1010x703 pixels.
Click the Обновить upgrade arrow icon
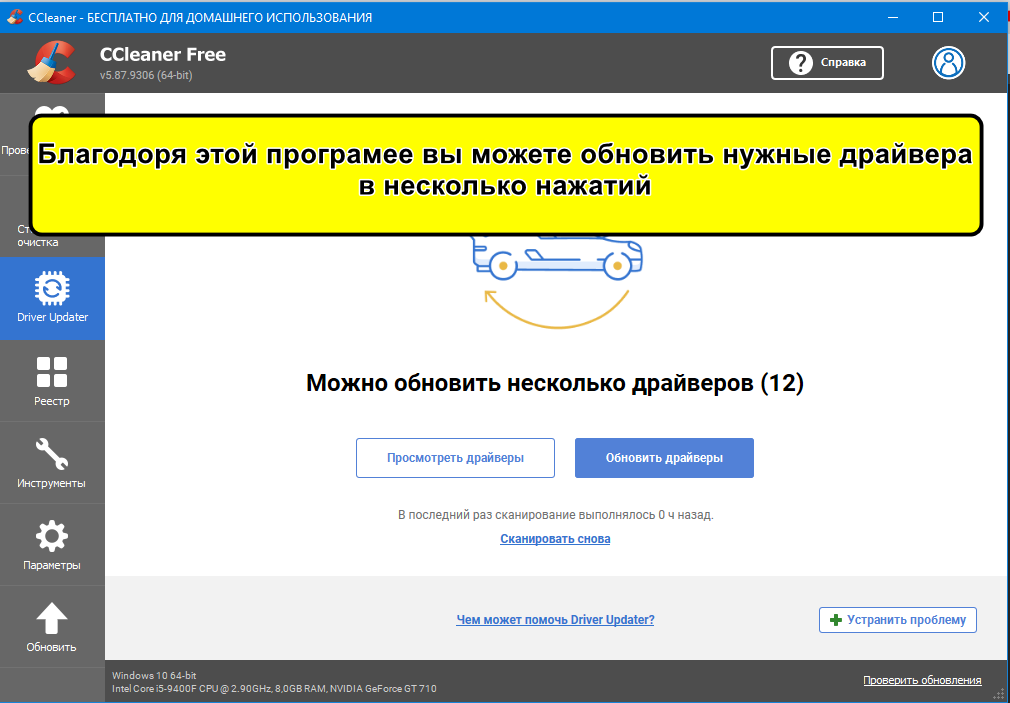[52, 618]
